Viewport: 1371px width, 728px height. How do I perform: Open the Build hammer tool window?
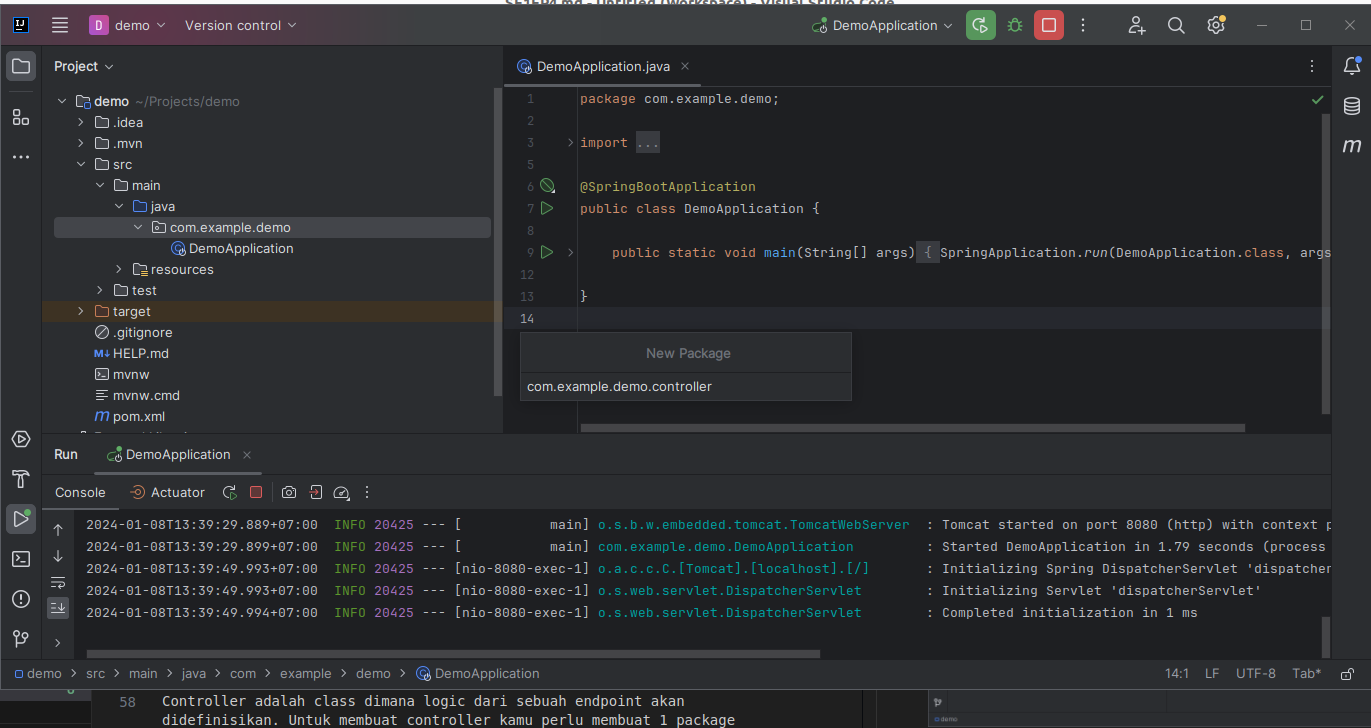(x=21, y=479)
